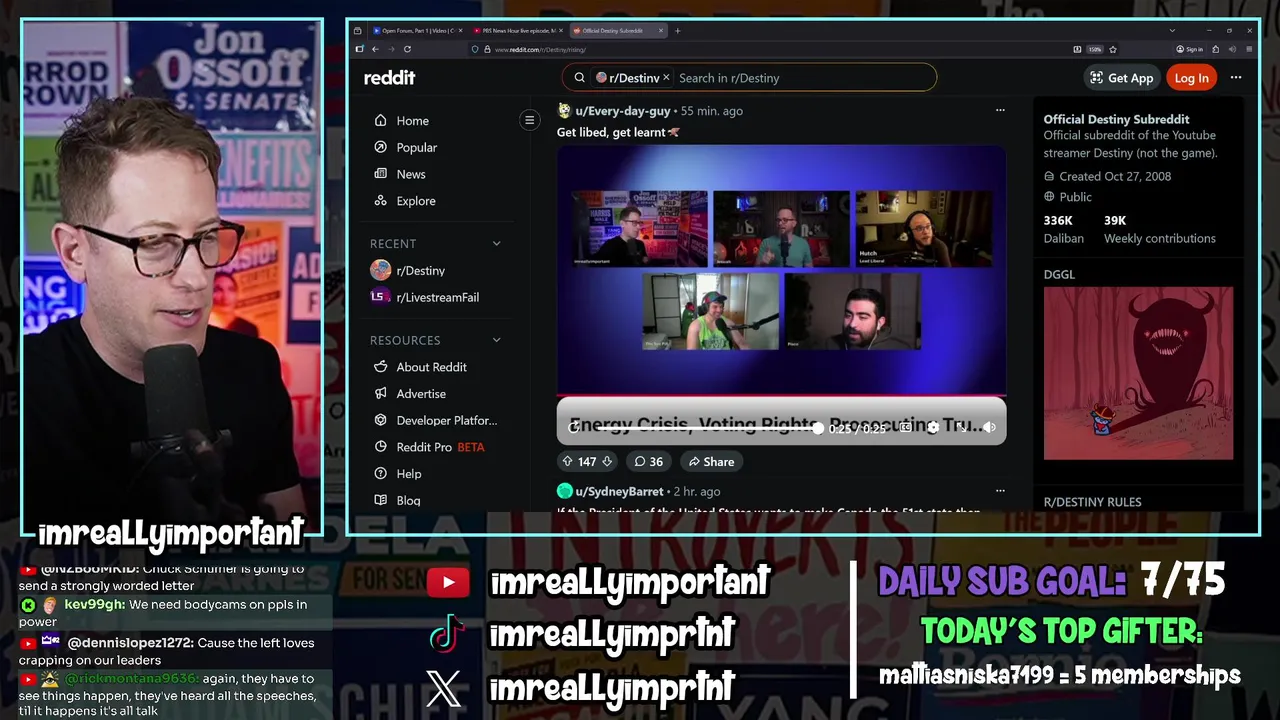
Task: Collapse the navigation sidebar hamburger button
Action: tap(530, 121)
